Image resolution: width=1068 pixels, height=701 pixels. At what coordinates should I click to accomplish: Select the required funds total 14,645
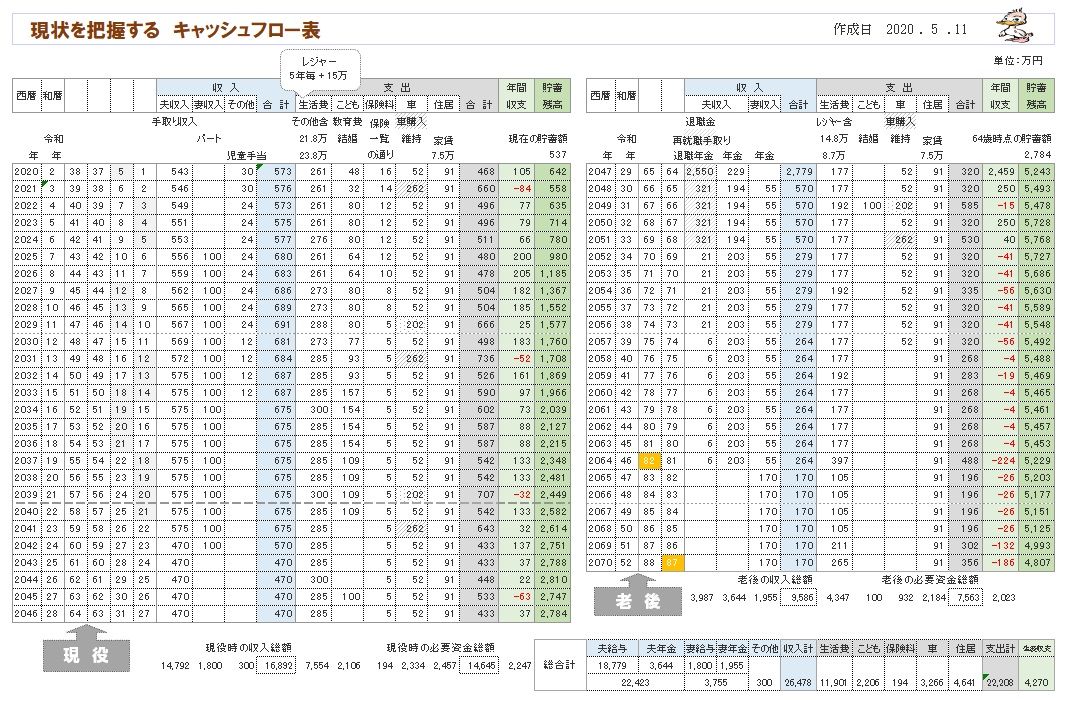480,666
